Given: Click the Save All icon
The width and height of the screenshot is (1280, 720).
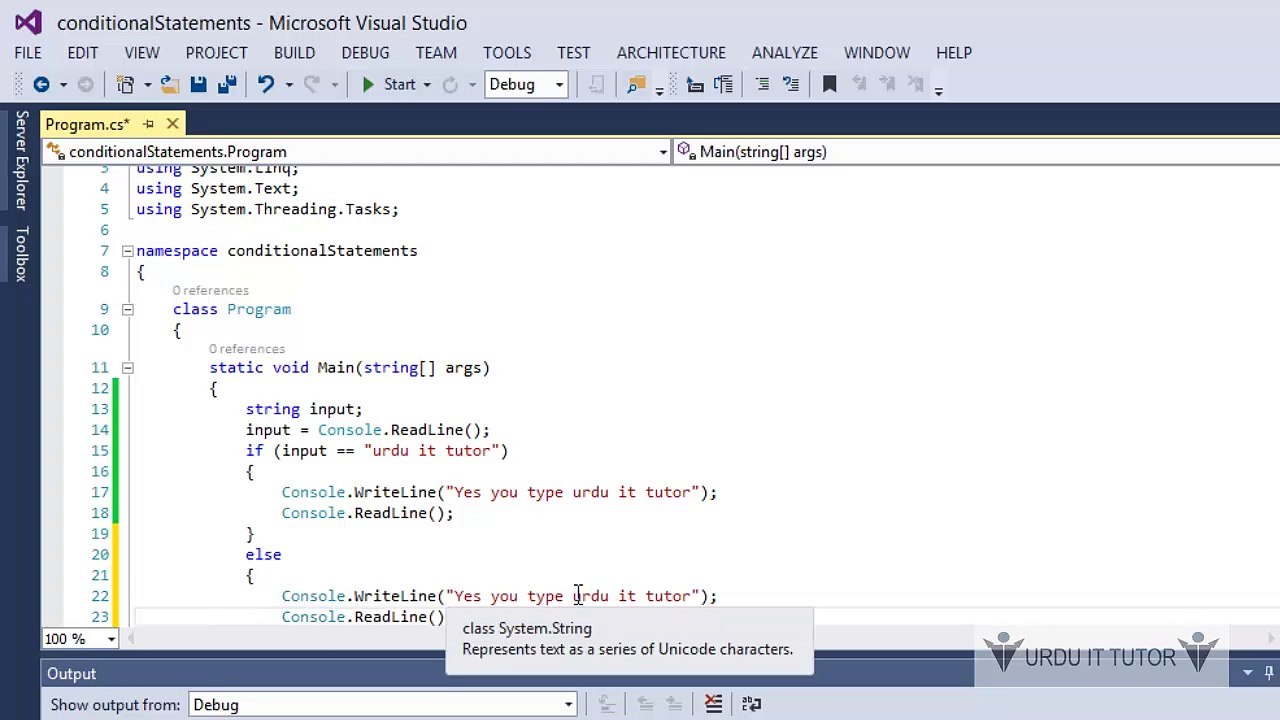Looking at the screenshot, I should point(227,85).
